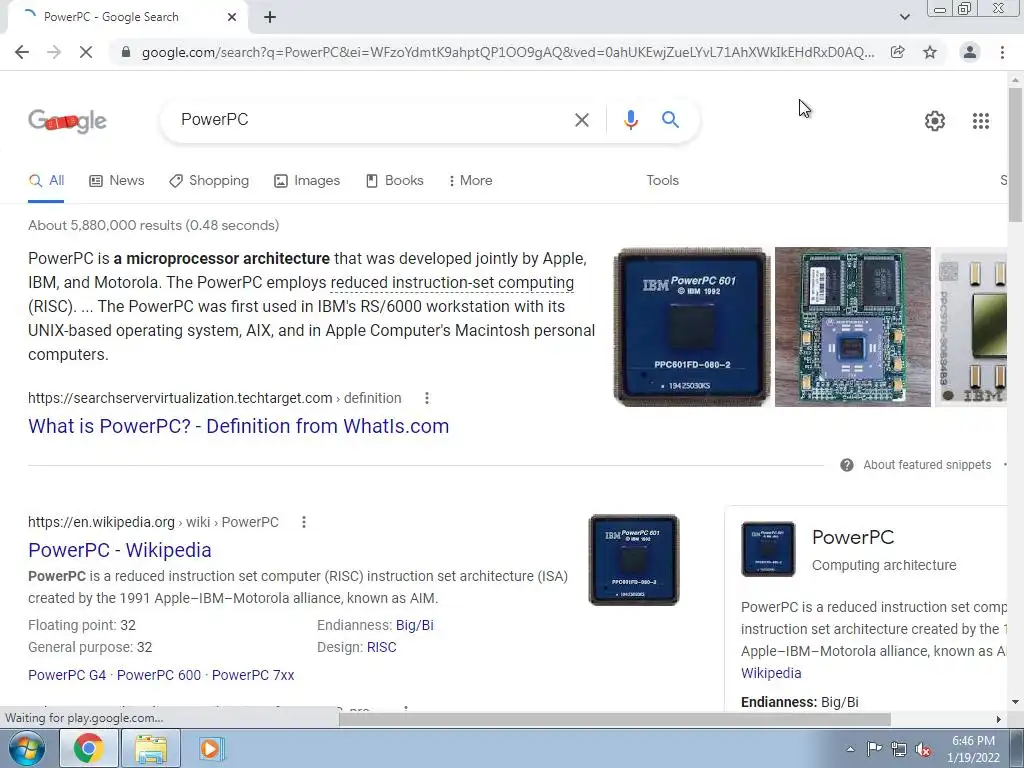
Task: Stop loading the page
Action: (x=86, y=52)
